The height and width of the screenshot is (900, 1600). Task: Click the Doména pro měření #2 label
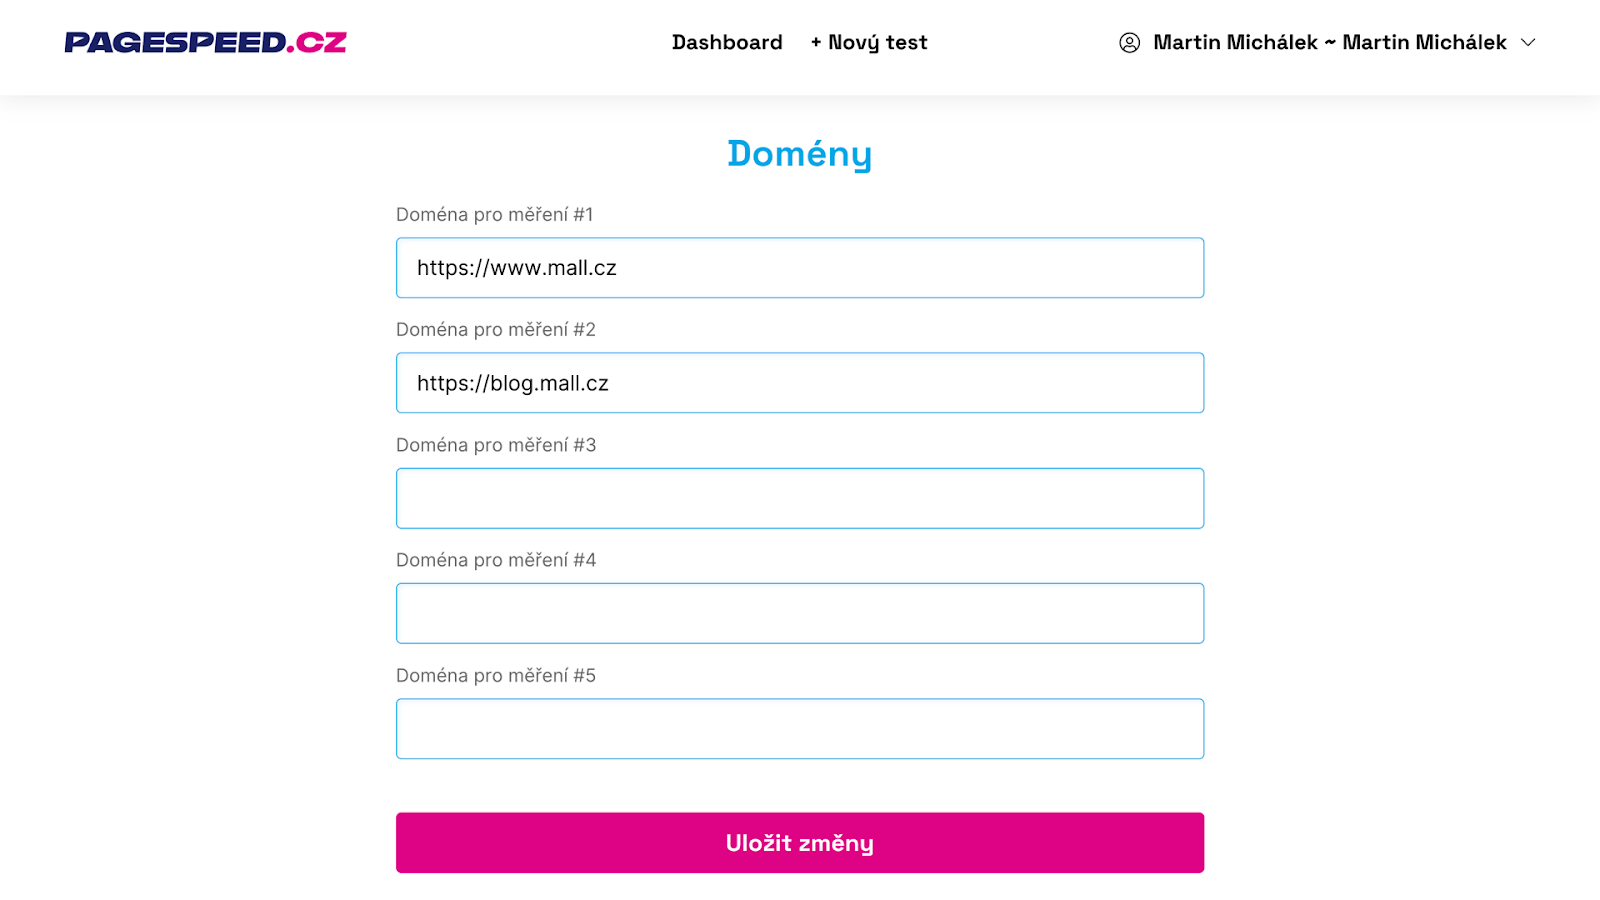tap(495, 329)
